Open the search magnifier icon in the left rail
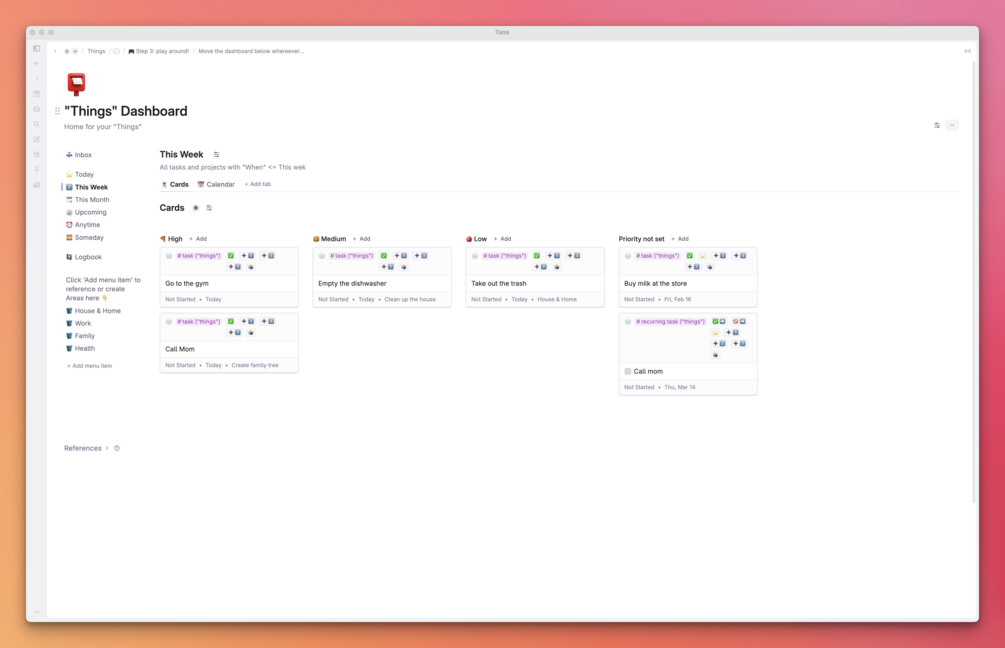This screenshot has width=1005, height=648. [x=37, y=124]
